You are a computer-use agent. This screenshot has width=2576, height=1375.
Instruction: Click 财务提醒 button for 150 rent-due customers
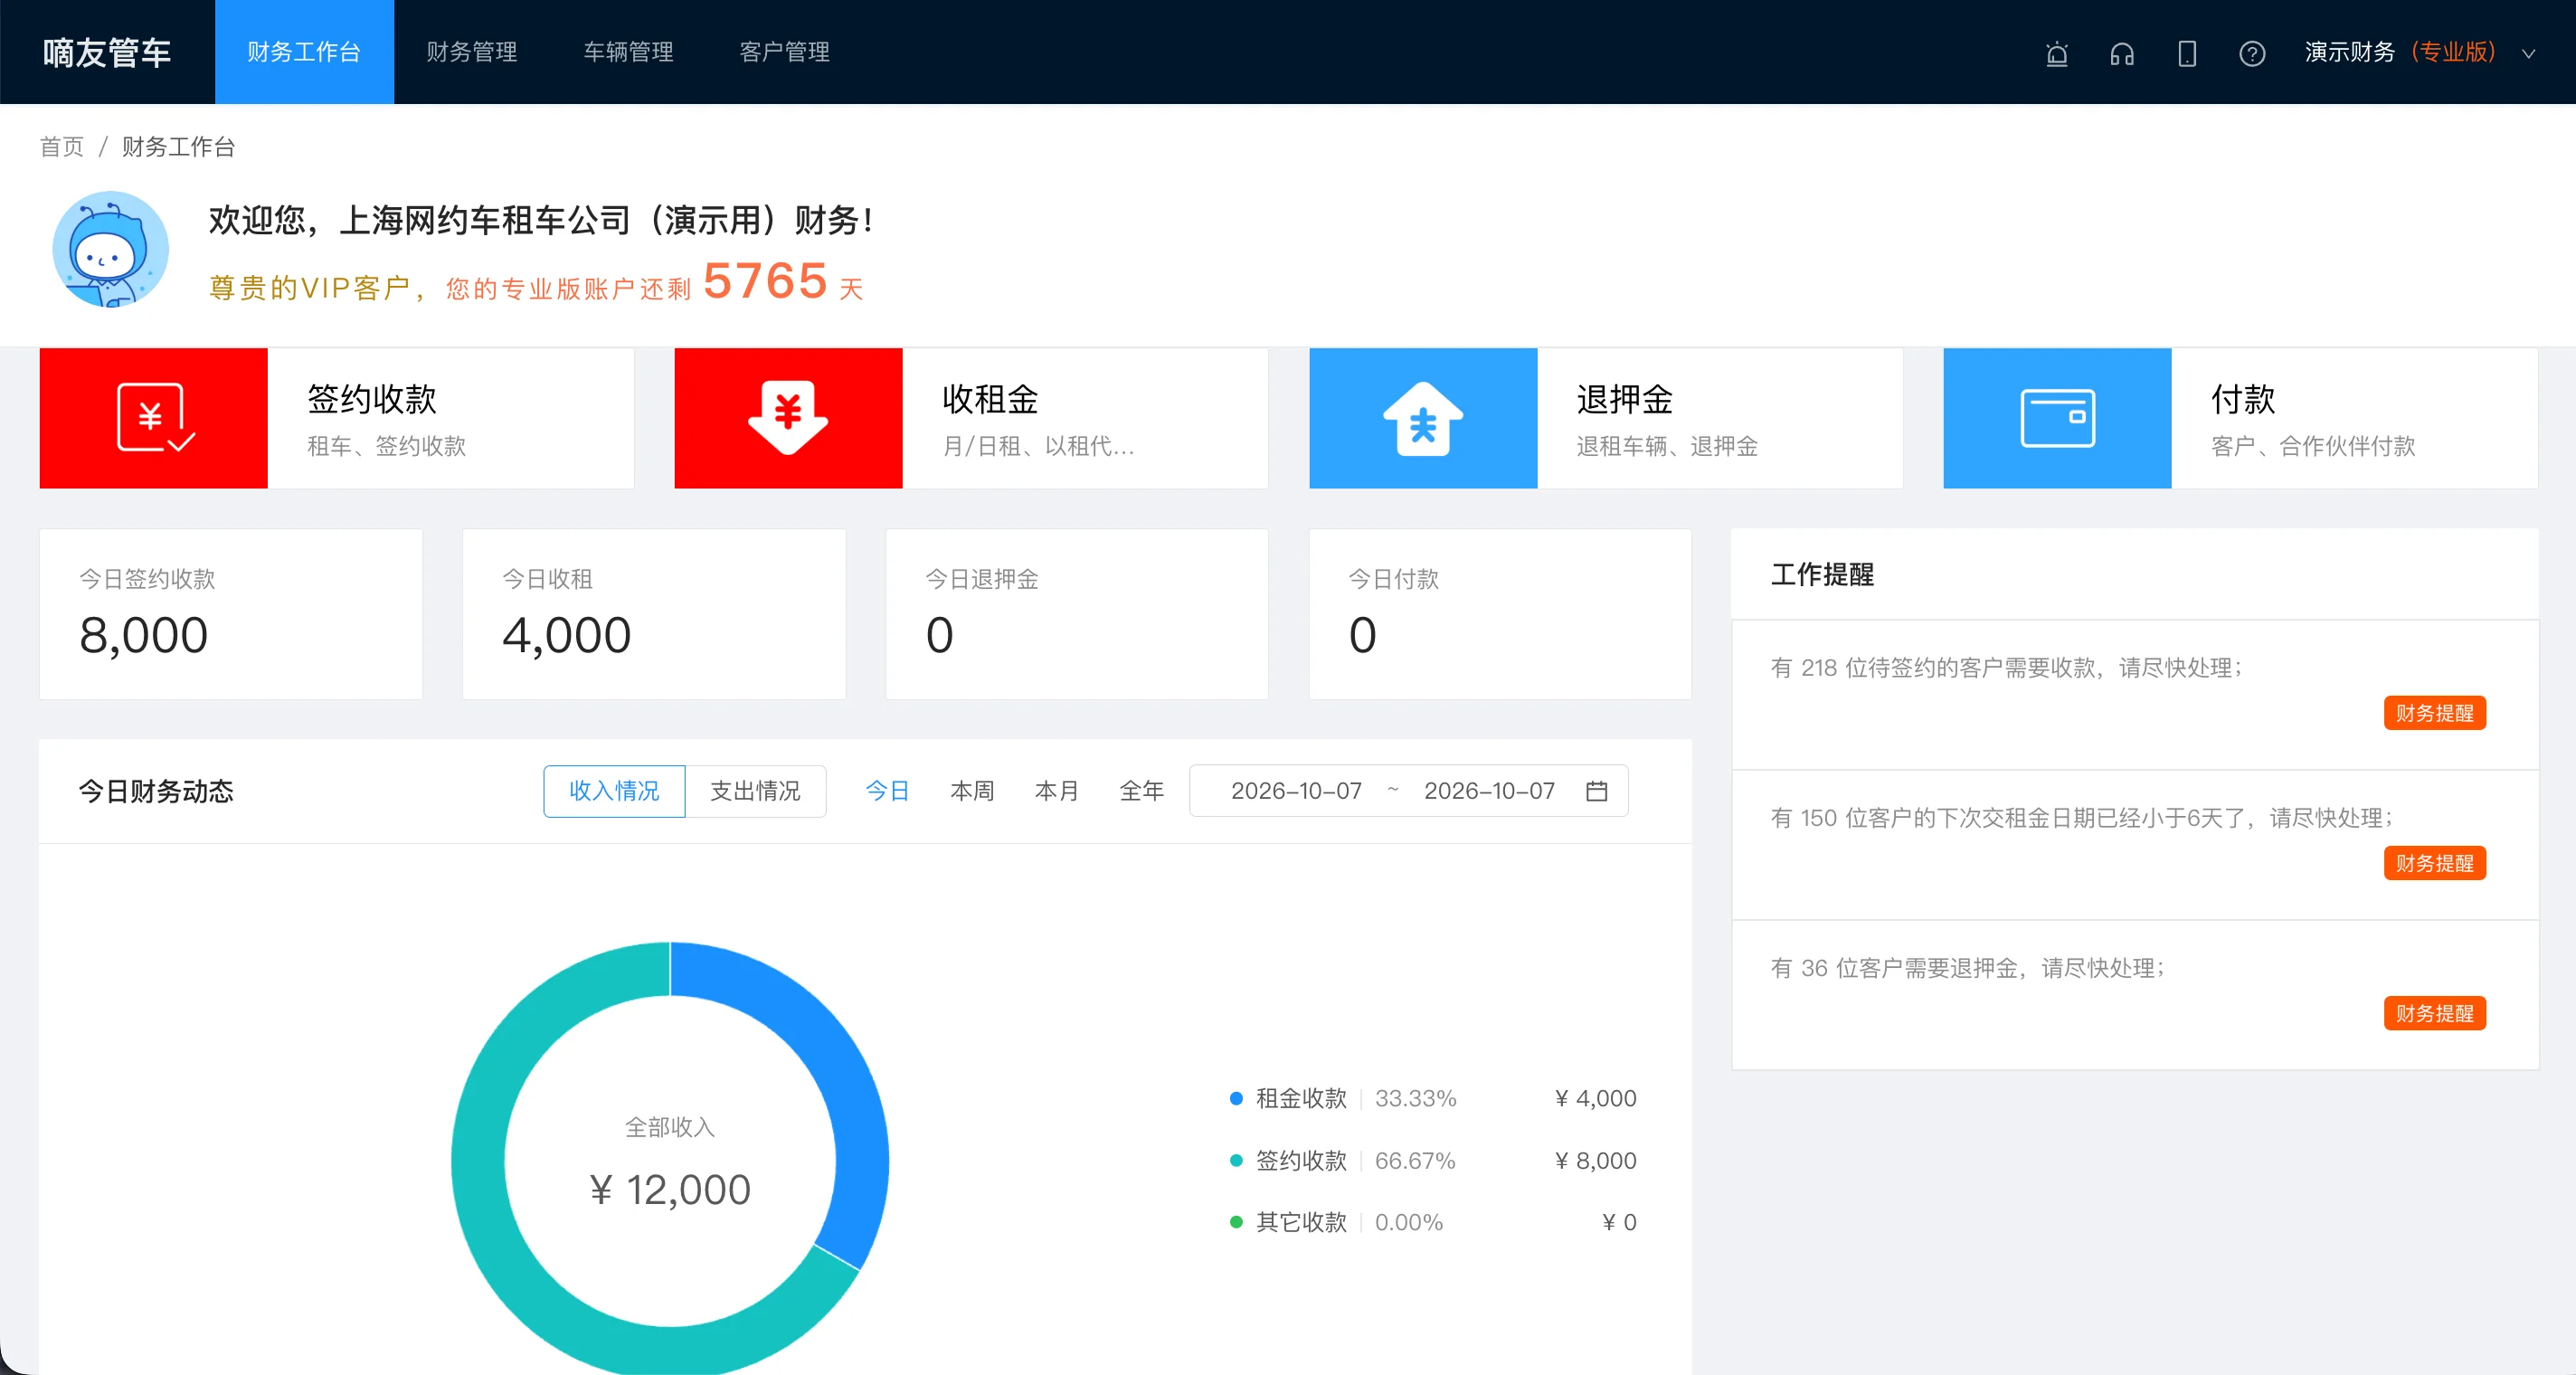(x=2434, y=863)
